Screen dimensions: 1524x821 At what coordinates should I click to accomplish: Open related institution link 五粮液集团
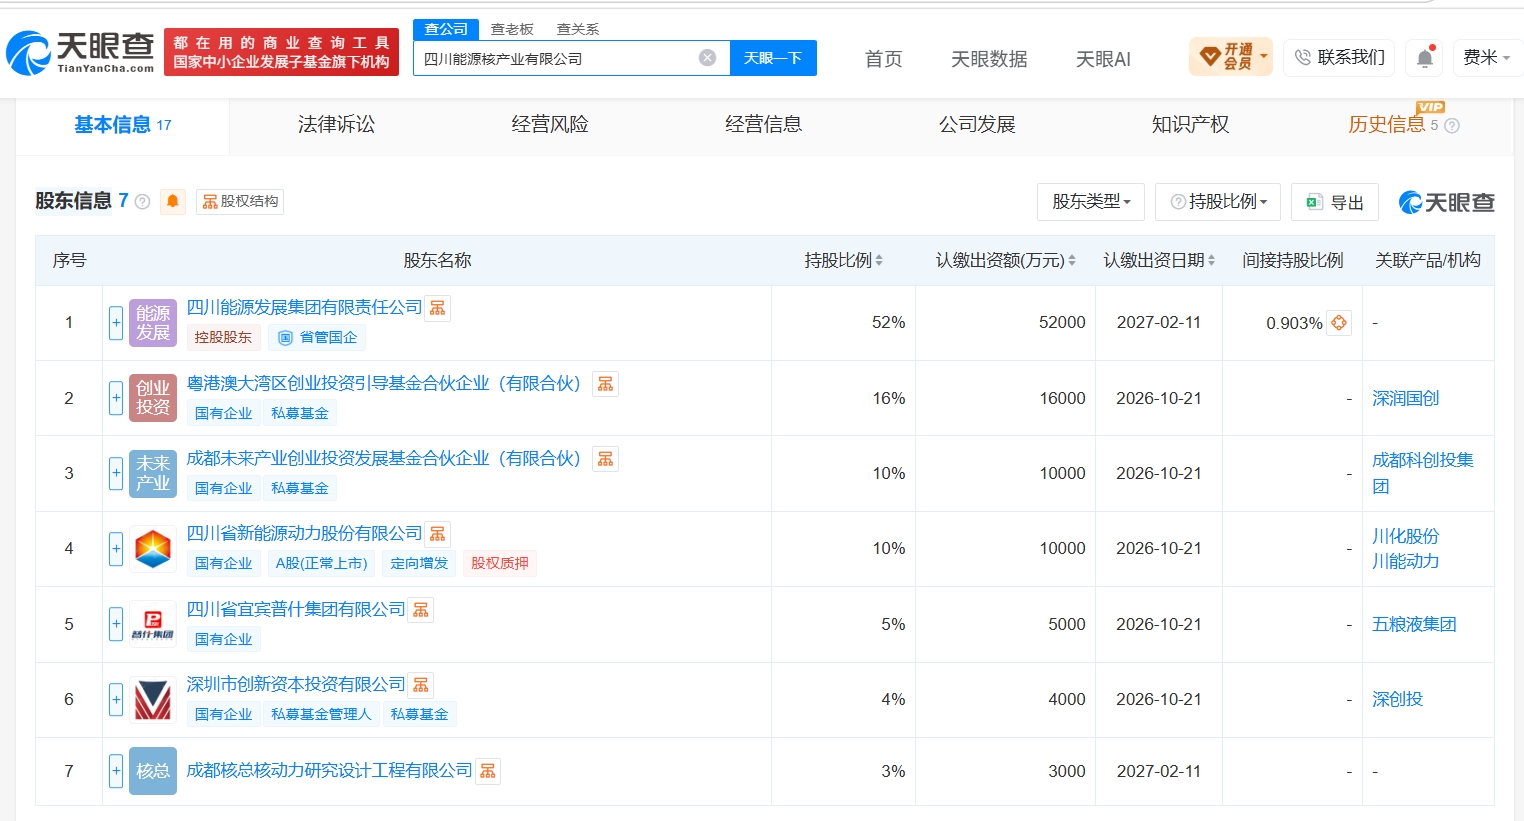[x=1414, y=625]
